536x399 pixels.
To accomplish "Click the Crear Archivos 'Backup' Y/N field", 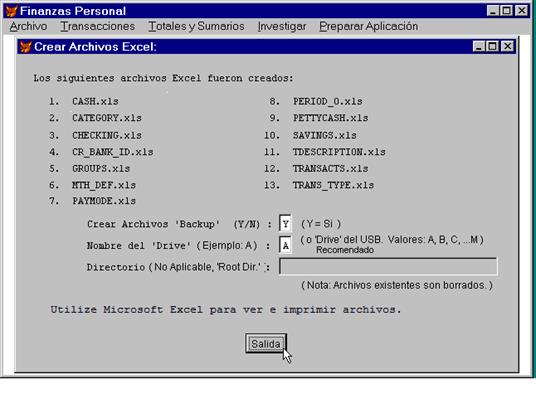I will point(285,224).
